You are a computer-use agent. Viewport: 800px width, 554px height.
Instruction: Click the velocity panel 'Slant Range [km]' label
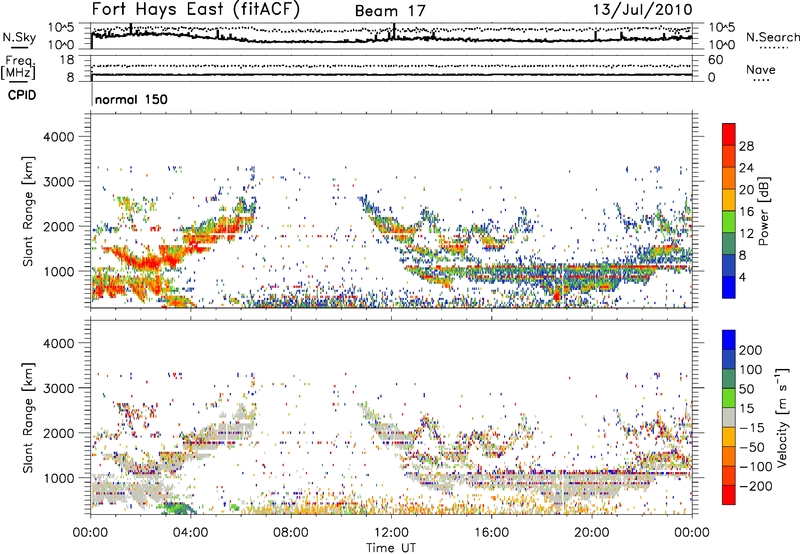click(x=28, y=418)
